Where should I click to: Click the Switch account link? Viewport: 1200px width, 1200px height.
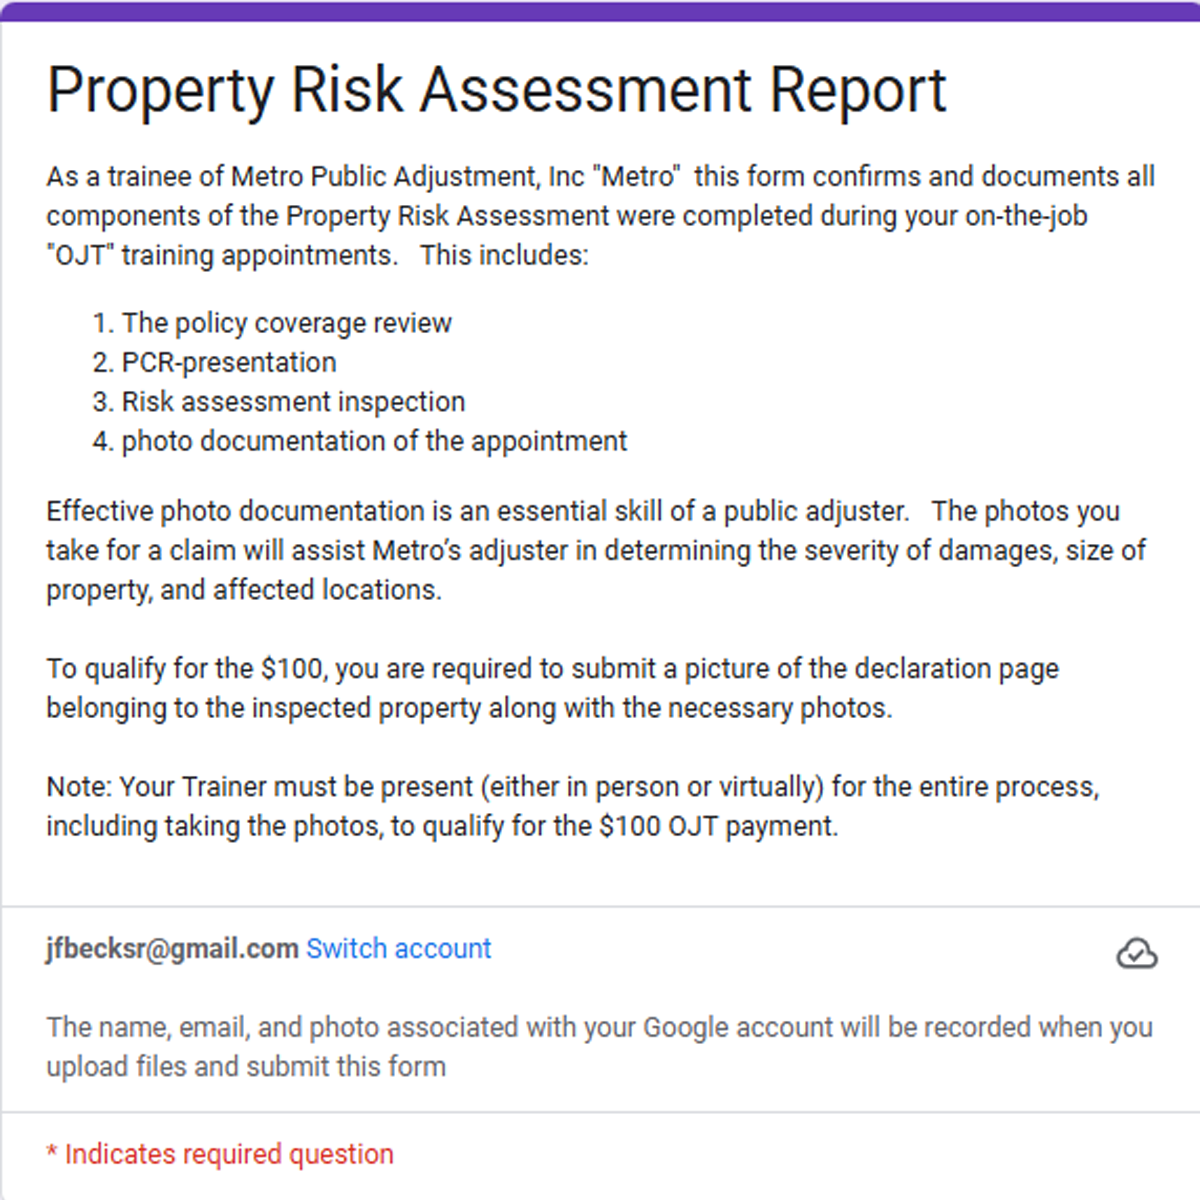[398, 948]
